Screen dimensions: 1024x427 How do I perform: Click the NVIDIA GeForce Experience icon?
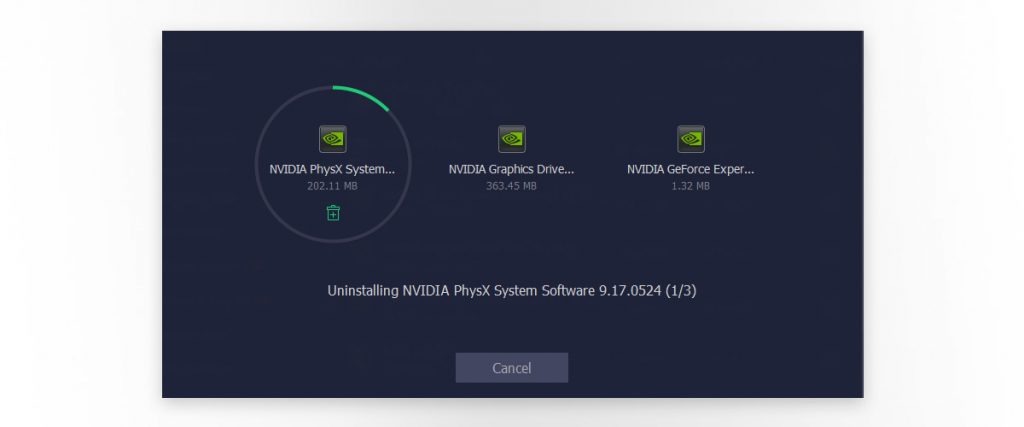(690, 139)
